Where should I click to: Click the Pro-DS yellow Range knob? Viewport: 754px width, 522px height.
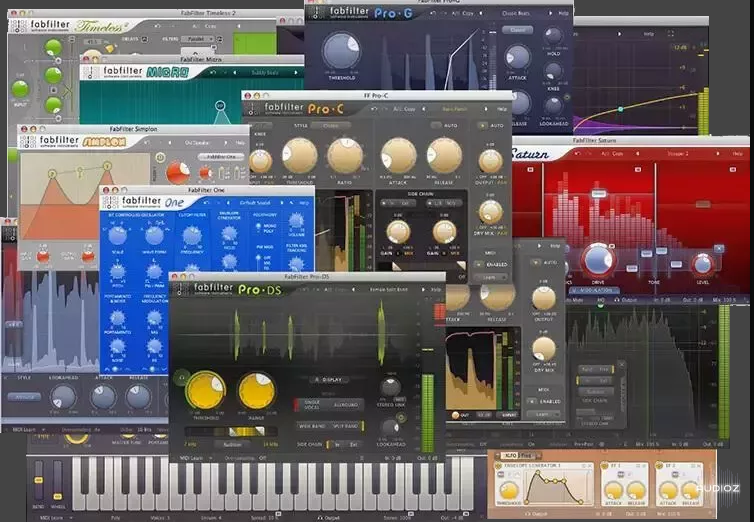(x=257, y=390)
